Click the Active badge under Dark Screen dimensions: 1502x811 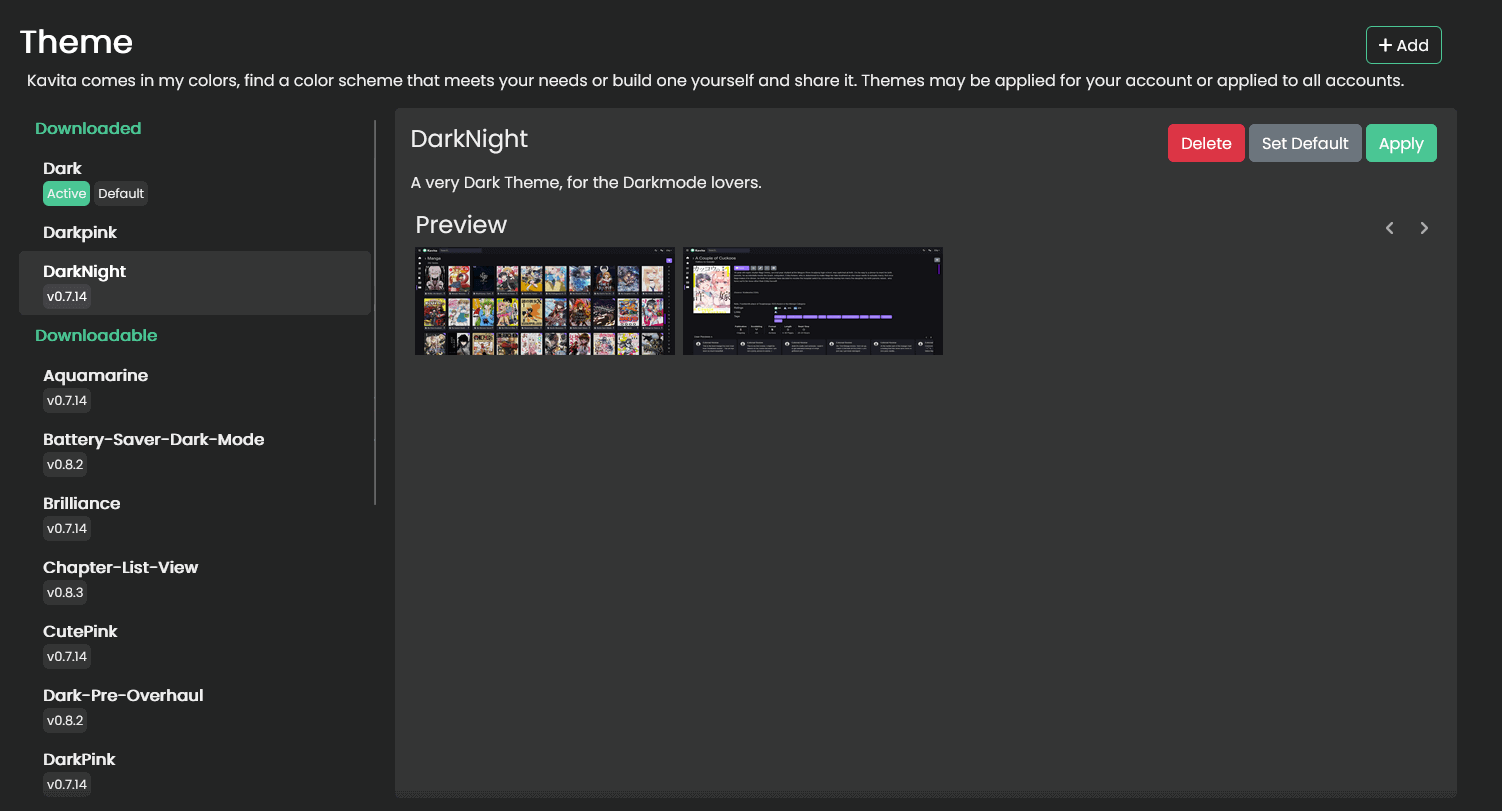pos(66,194)
